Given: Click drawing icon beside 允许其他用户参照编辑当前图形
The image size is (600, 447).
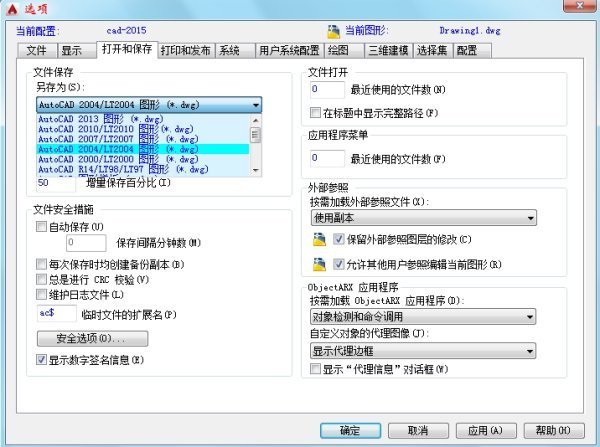Looking at the screenshot, I should coord(319,264).
